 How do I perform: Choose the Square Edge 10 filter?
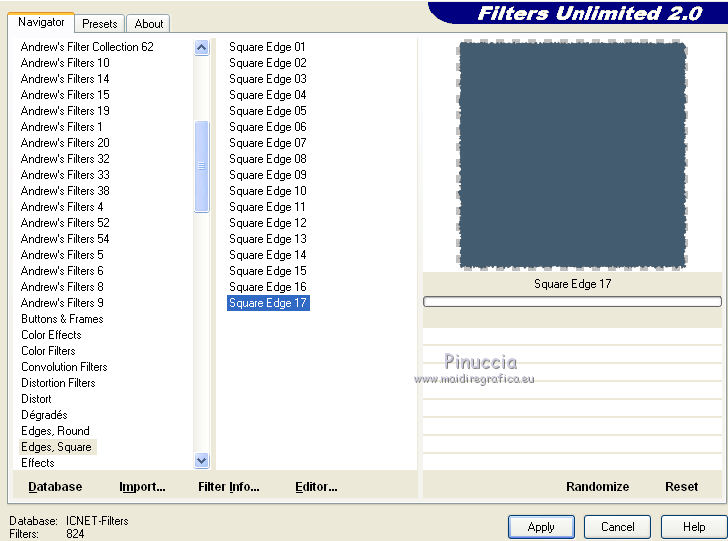point(267,191)
